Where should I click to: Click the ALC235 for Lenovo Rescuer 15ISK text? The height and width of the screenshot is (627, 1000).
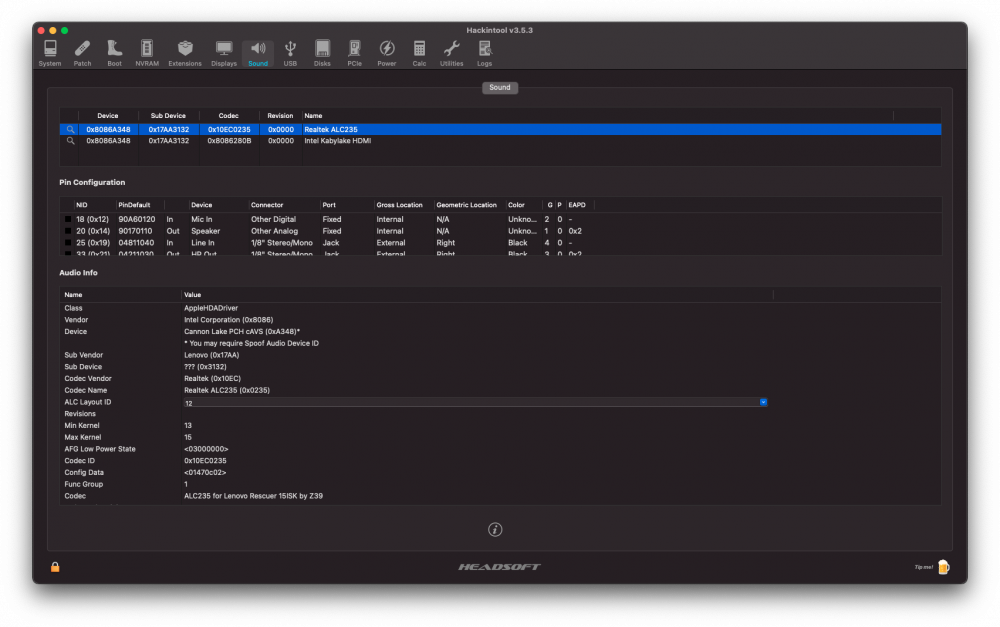[253, 496]
